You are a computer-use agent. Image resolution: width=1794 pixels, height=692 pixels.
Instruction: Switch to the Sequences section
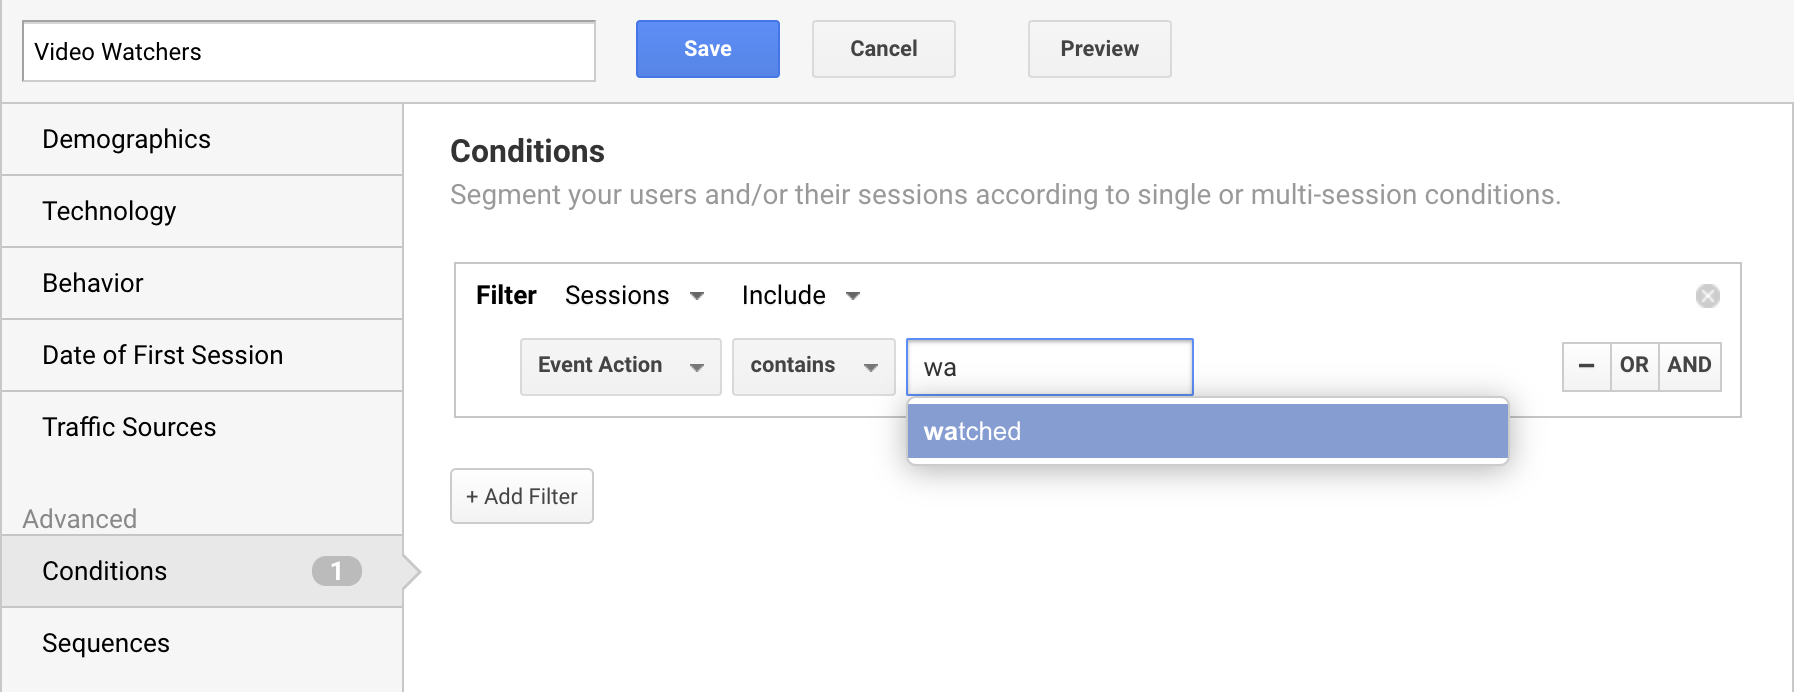[203, 643]
